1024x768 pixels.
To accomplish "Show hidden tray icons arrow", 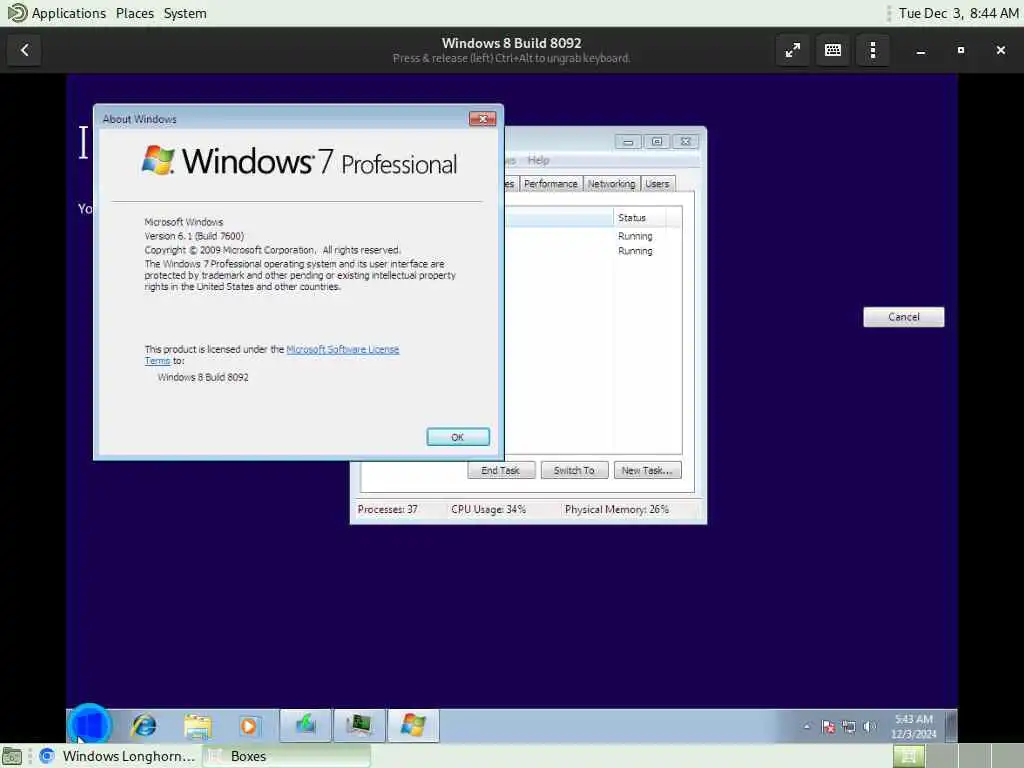I will coord(807,726).
